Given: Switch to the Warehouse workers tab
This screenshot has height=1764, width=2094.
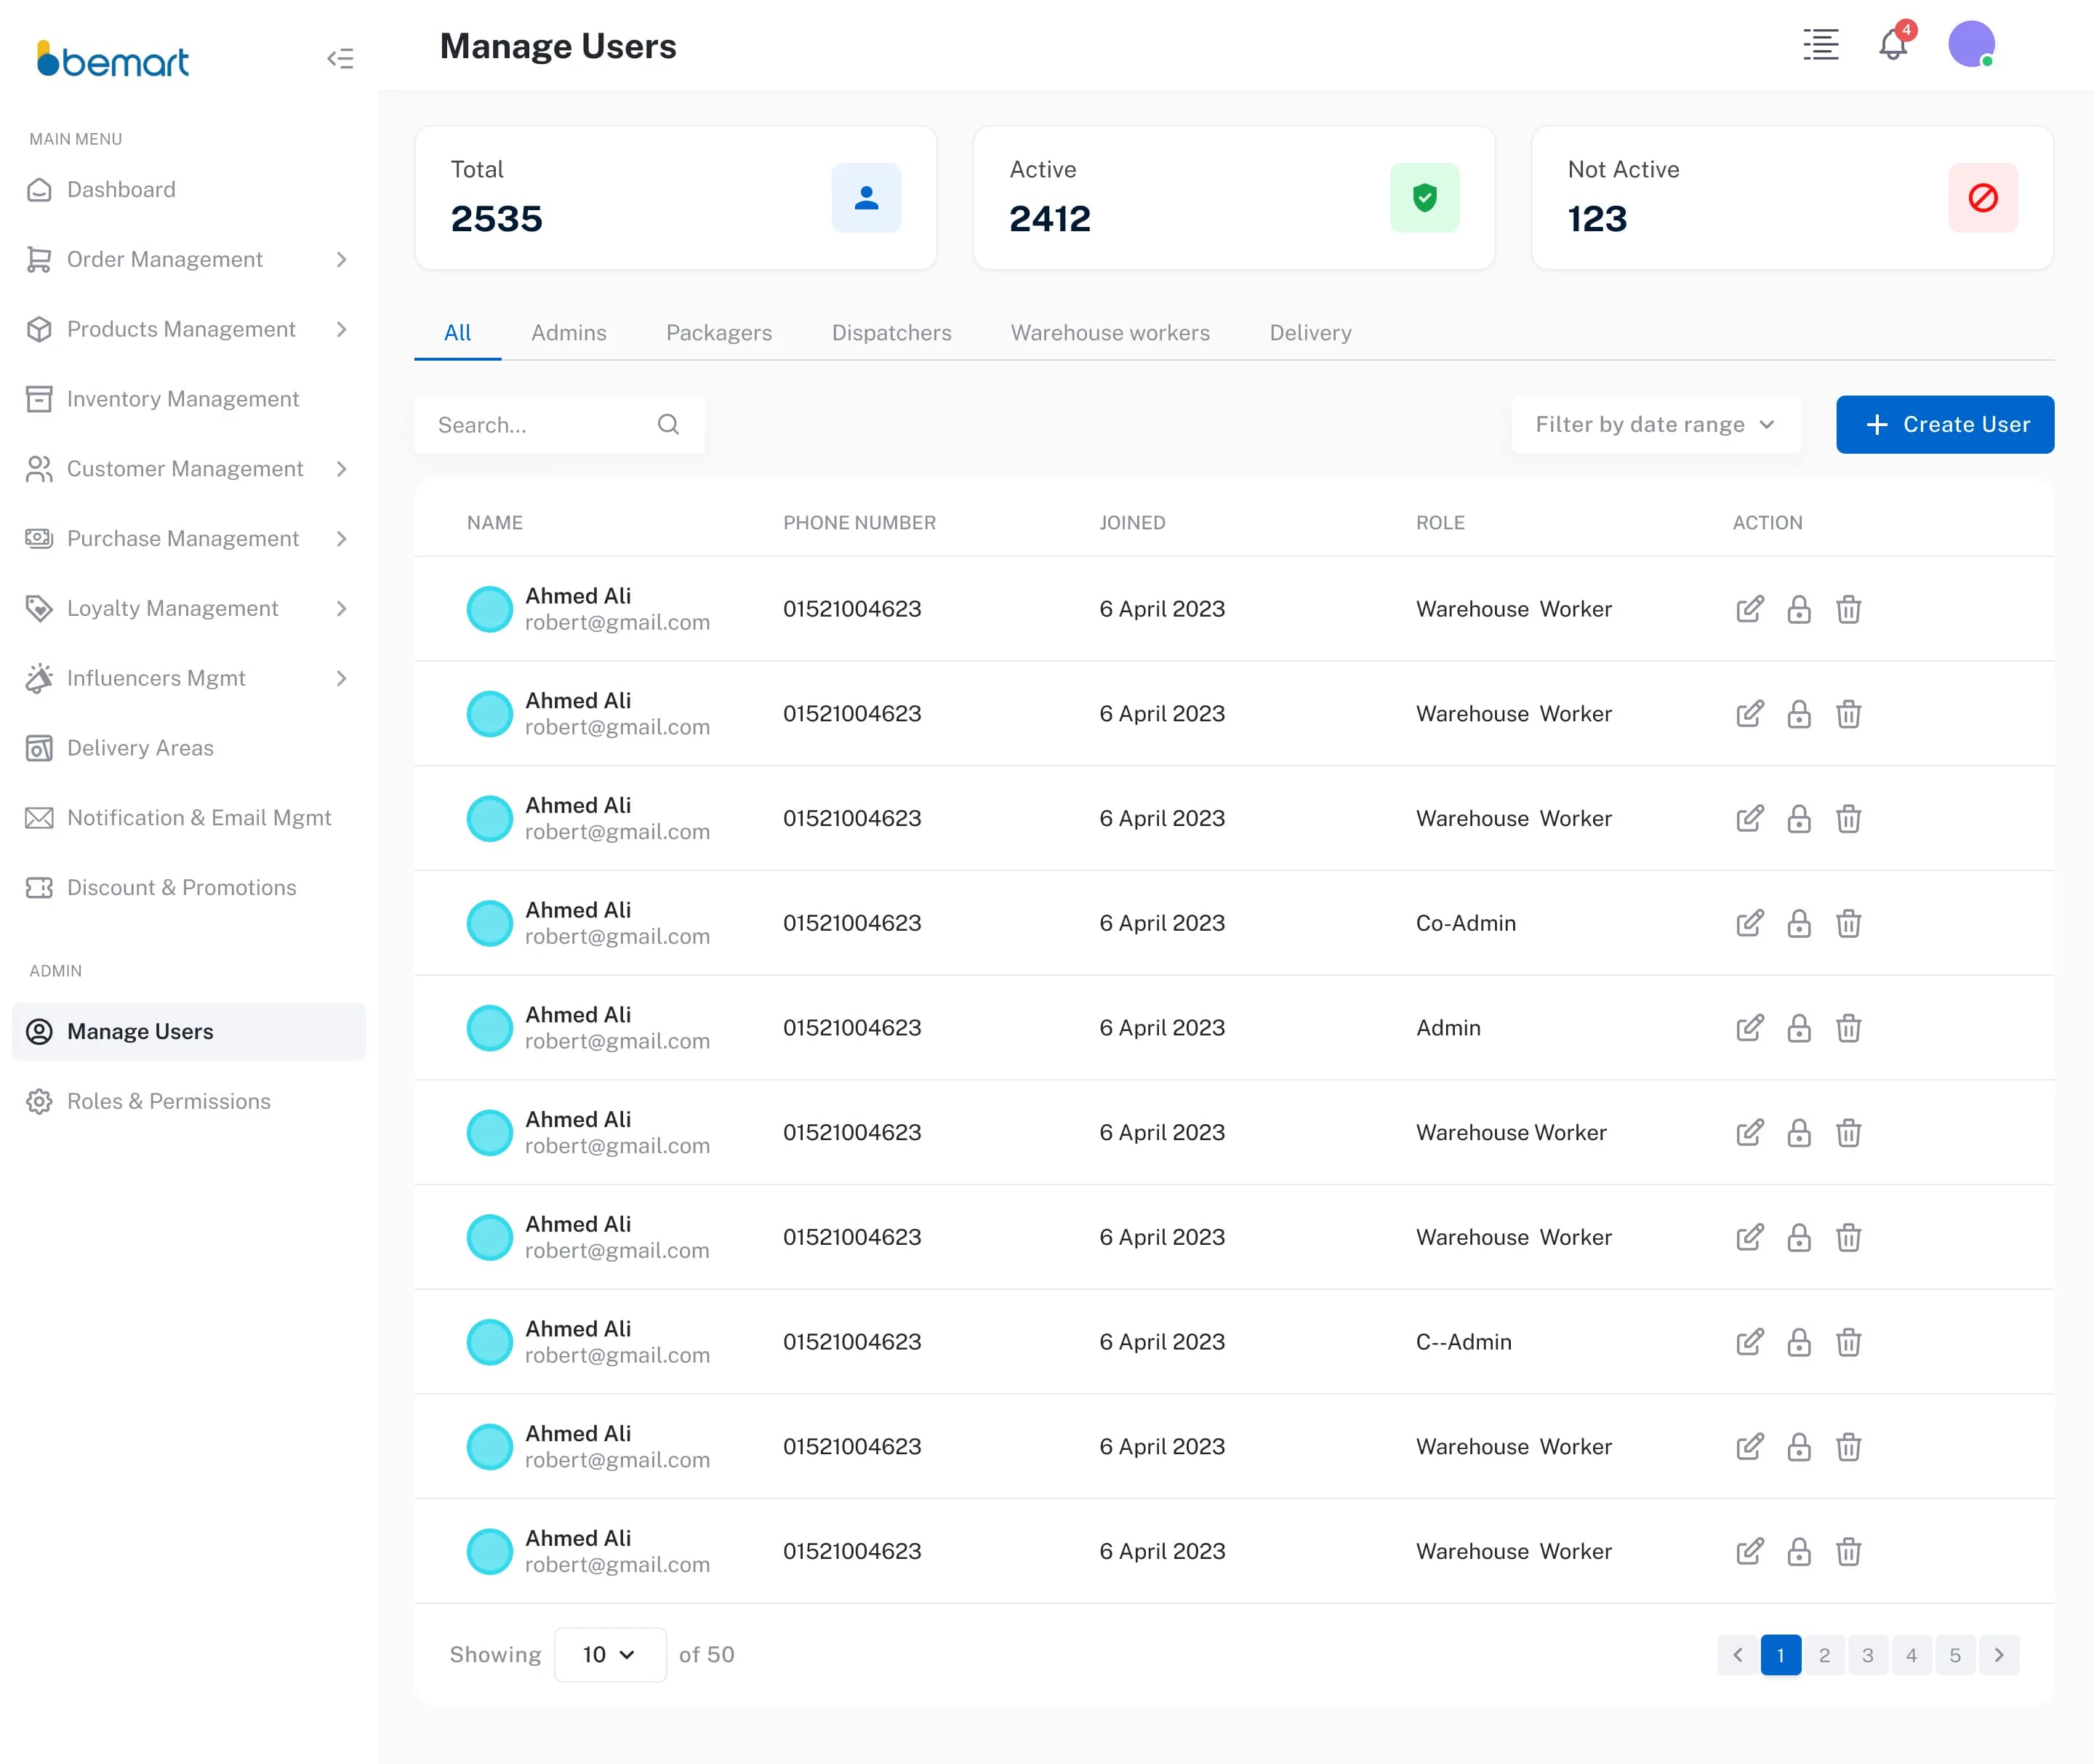Looking at the screenshot, I should pyautogui.click(x=1110, y=333).
